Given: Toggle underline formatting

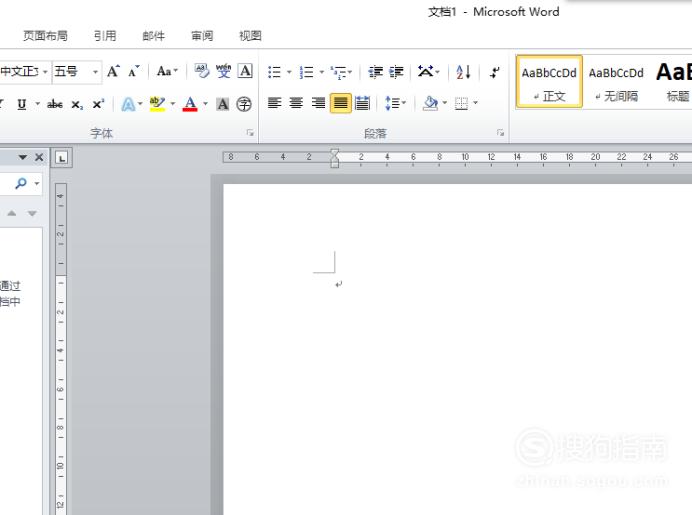Looking at the screenshot, I should [22, 105].
